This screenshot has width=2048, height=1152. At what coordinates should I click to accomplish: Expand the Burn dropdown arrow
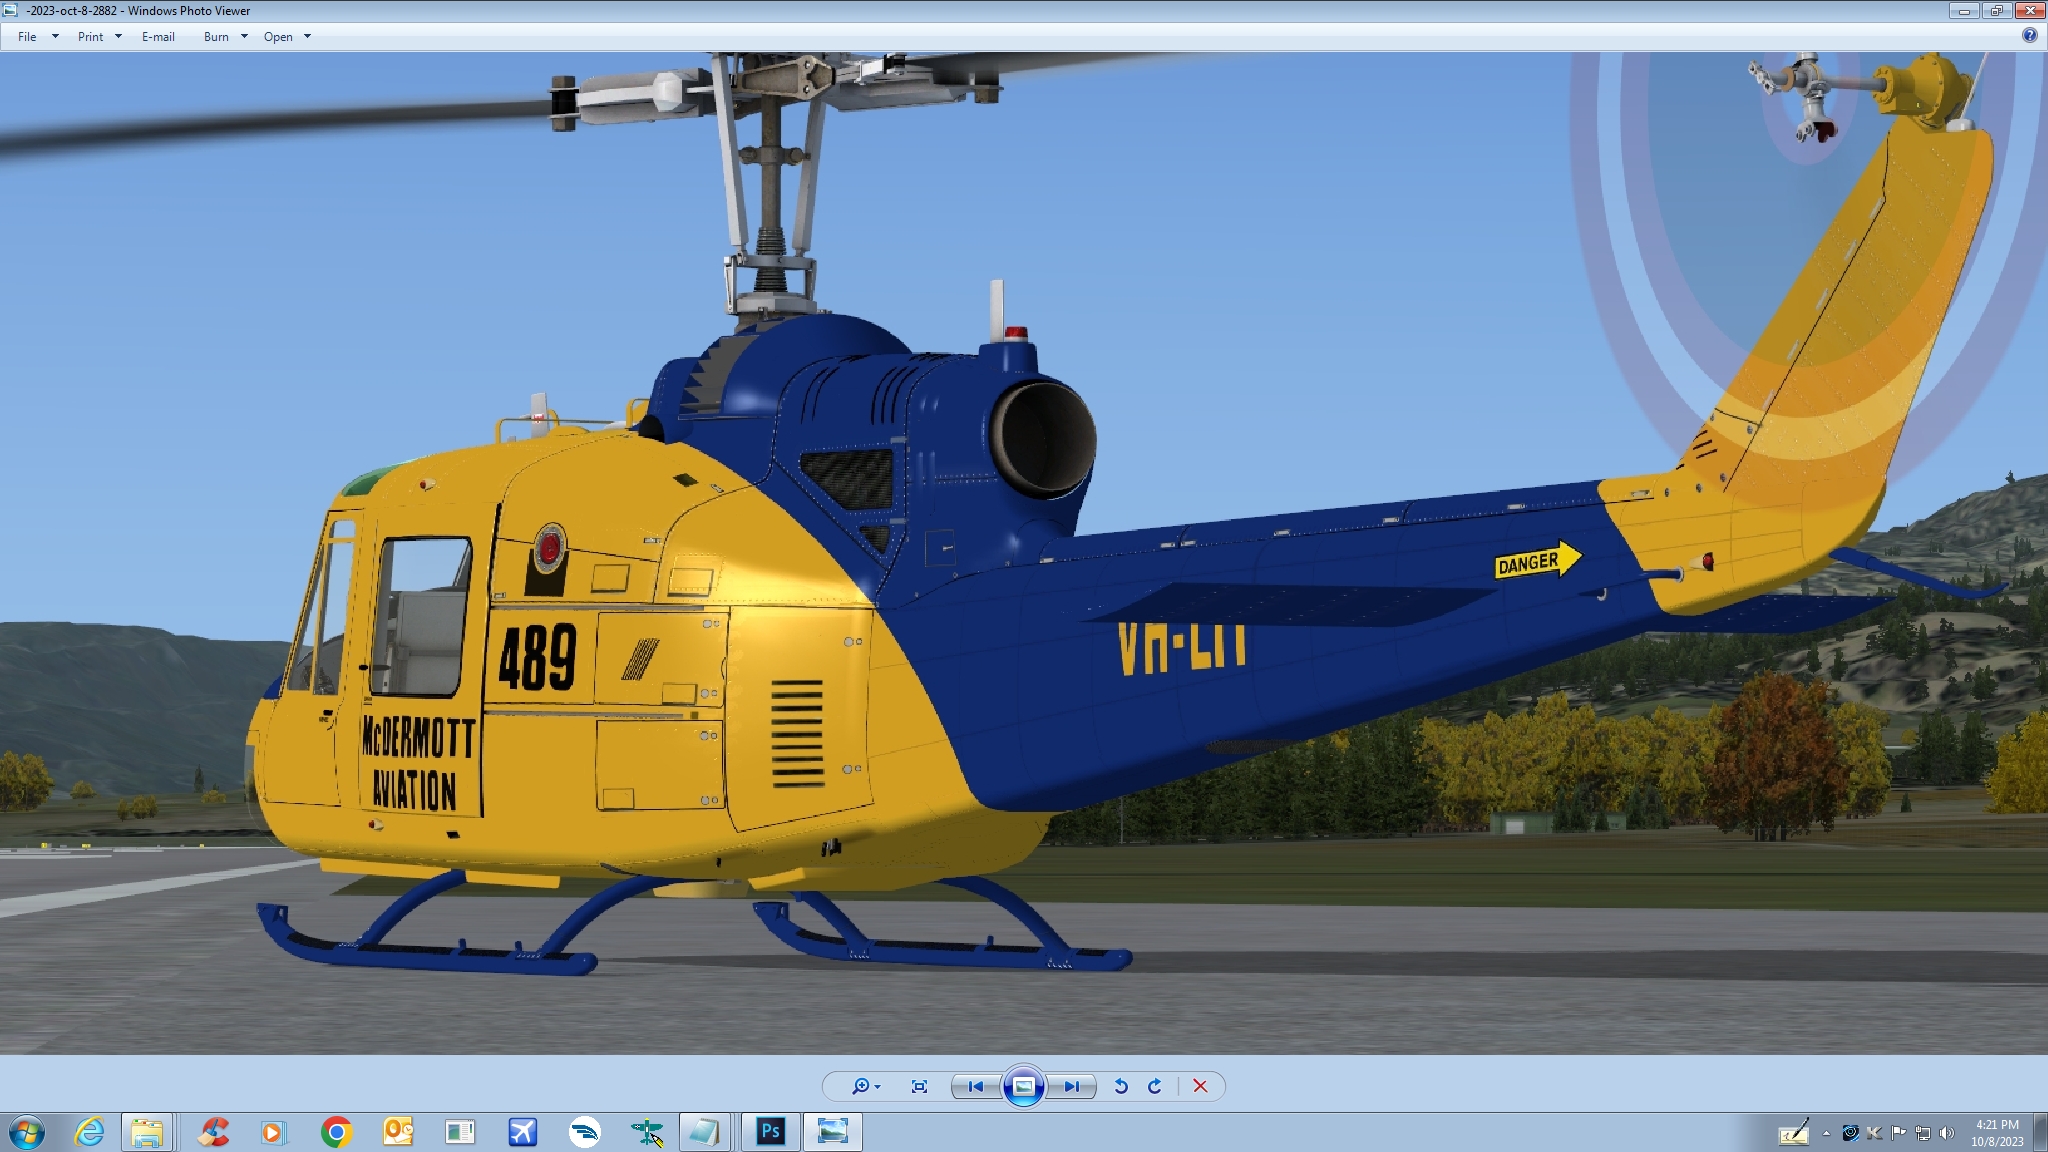(244, 37)
